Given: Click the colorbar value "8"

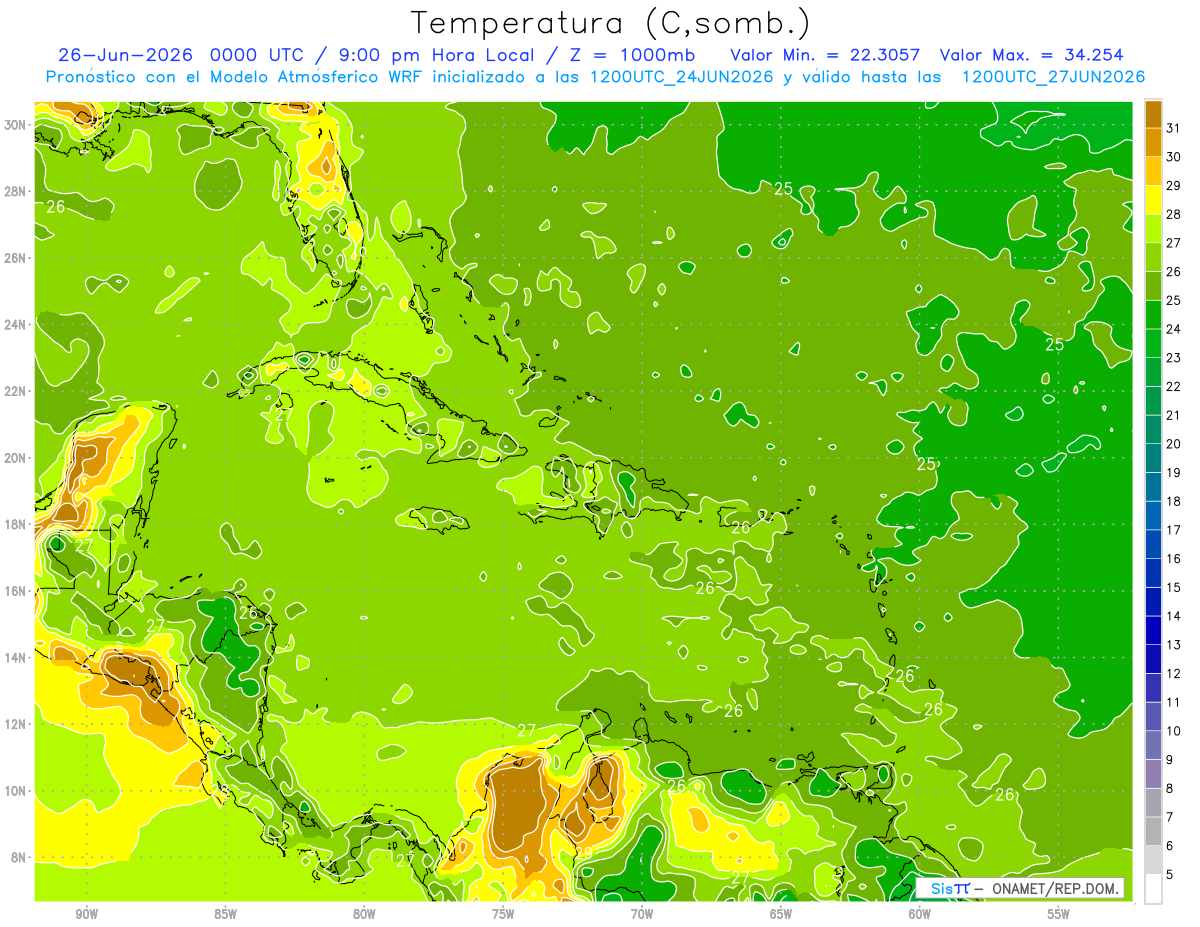Looking at the screenshot, I should coord(1170,788).
